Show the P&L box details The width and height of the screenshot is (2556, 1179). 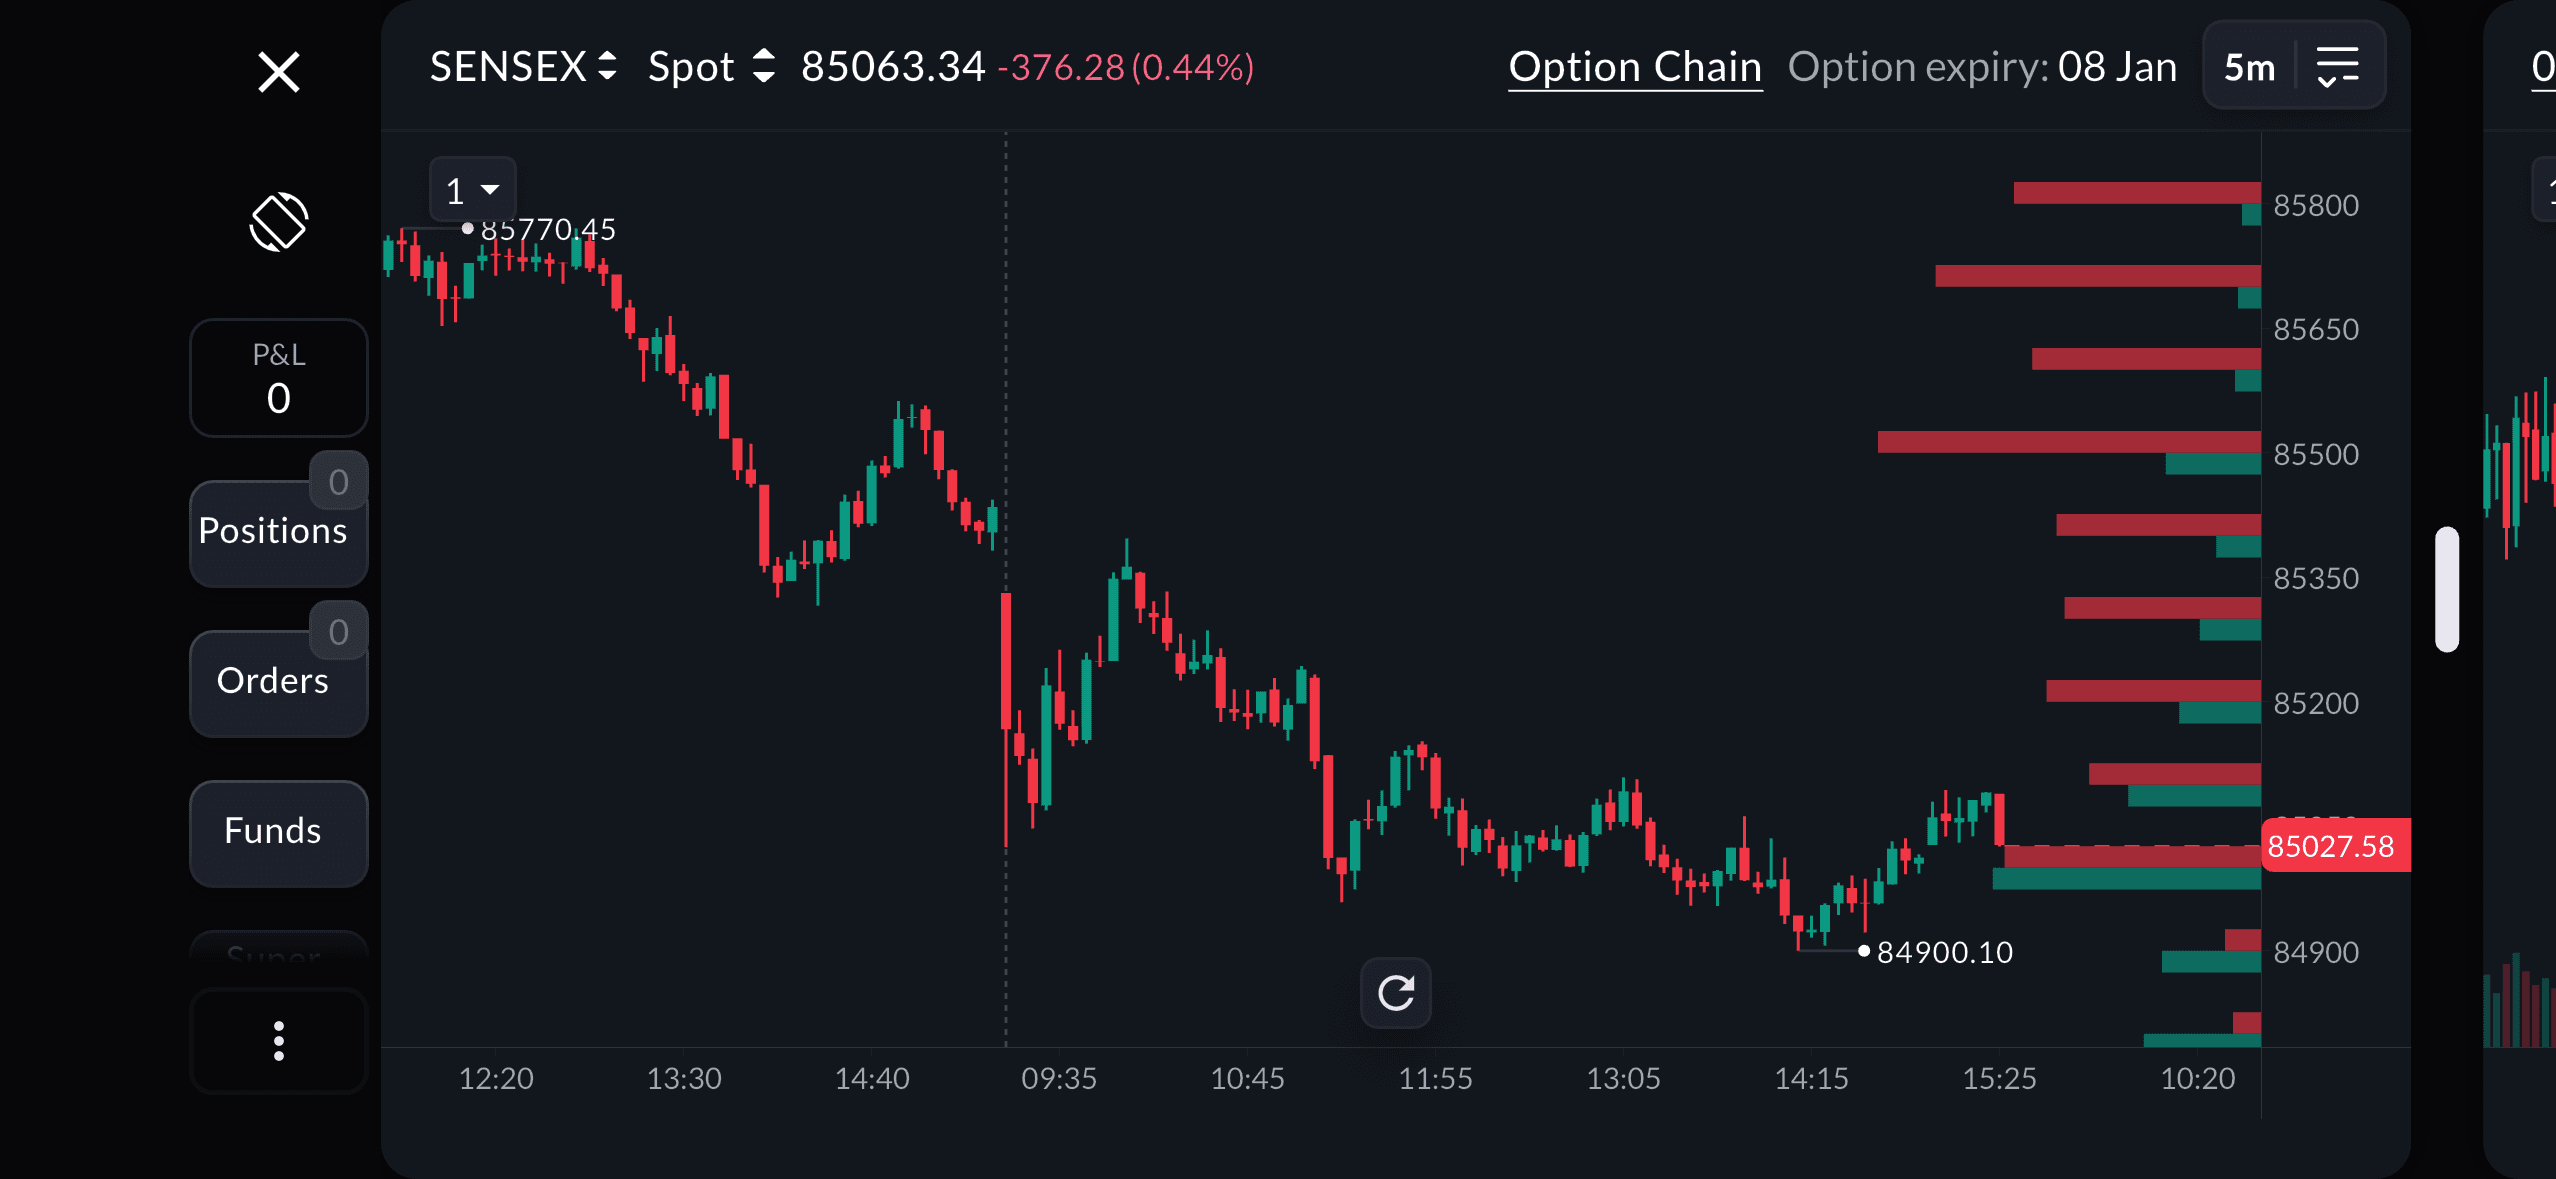[x=278, y=378]
